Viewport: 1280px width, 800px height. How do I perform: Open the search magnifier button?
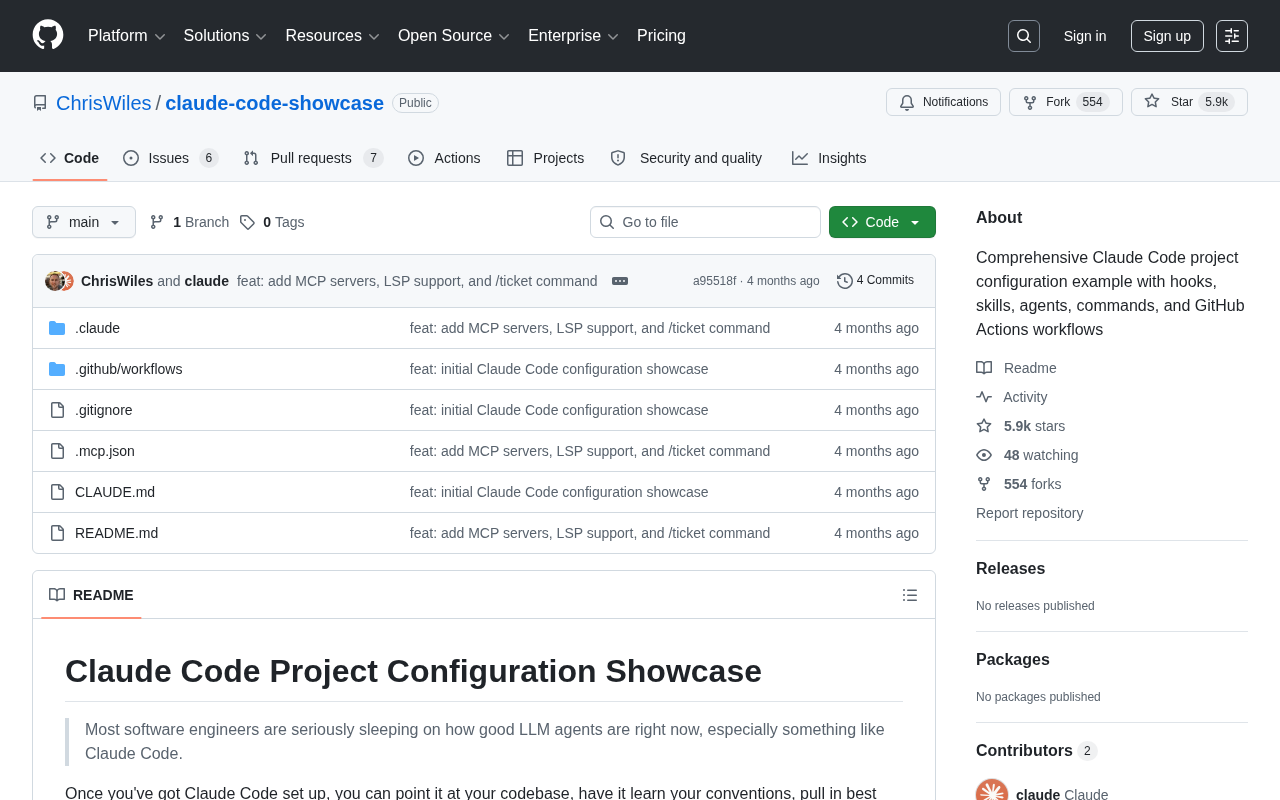tap(1024, 36)
